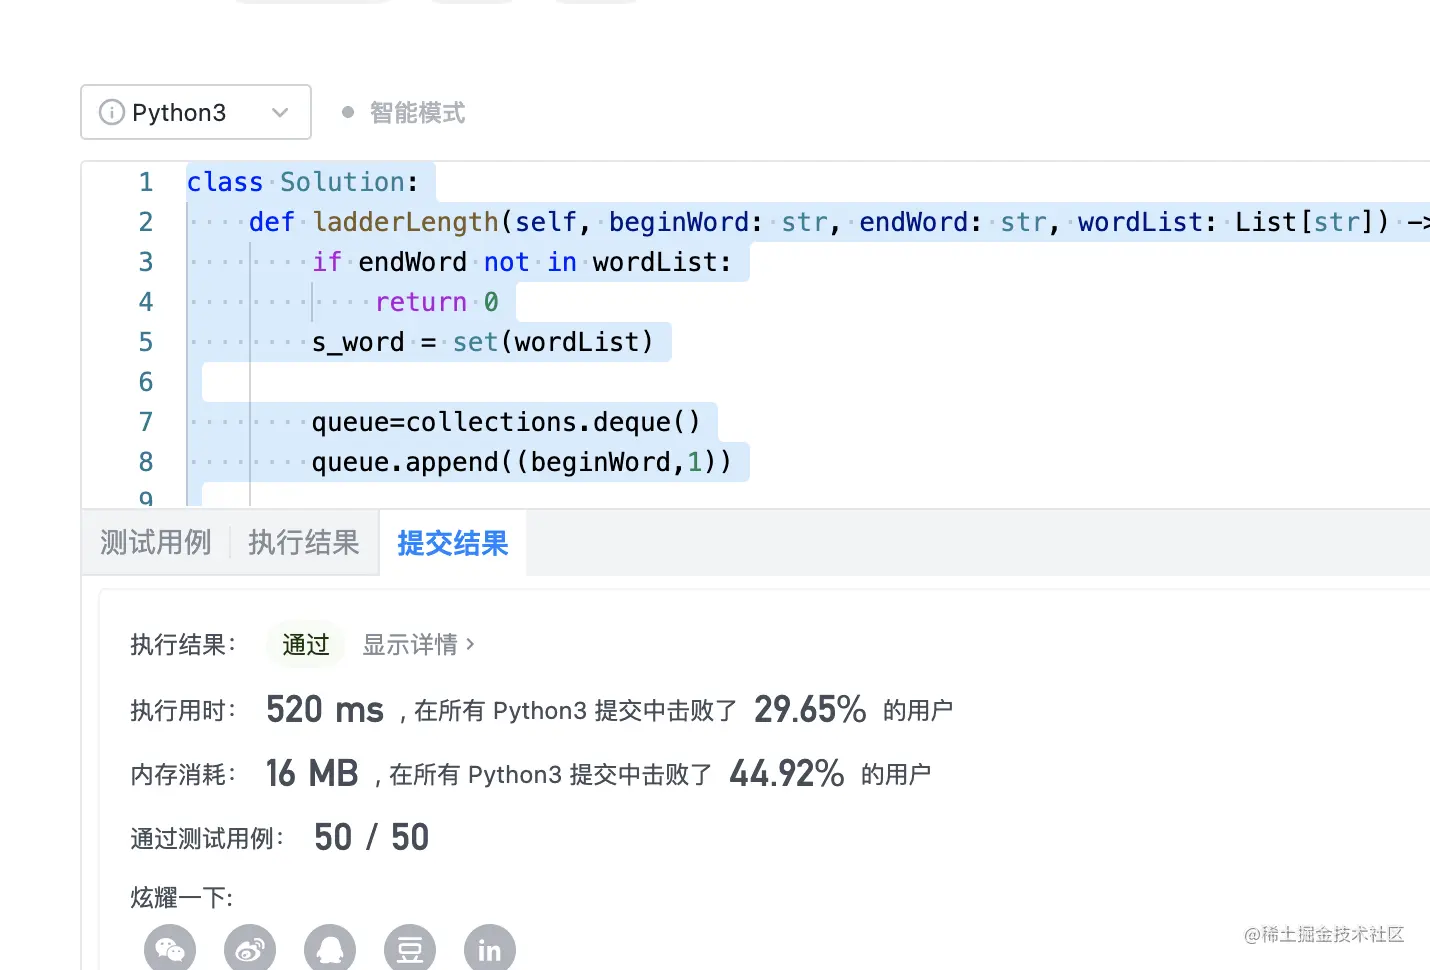Click the return 0 code line
Screen dimensions: 1430x970
coord(436,302)
